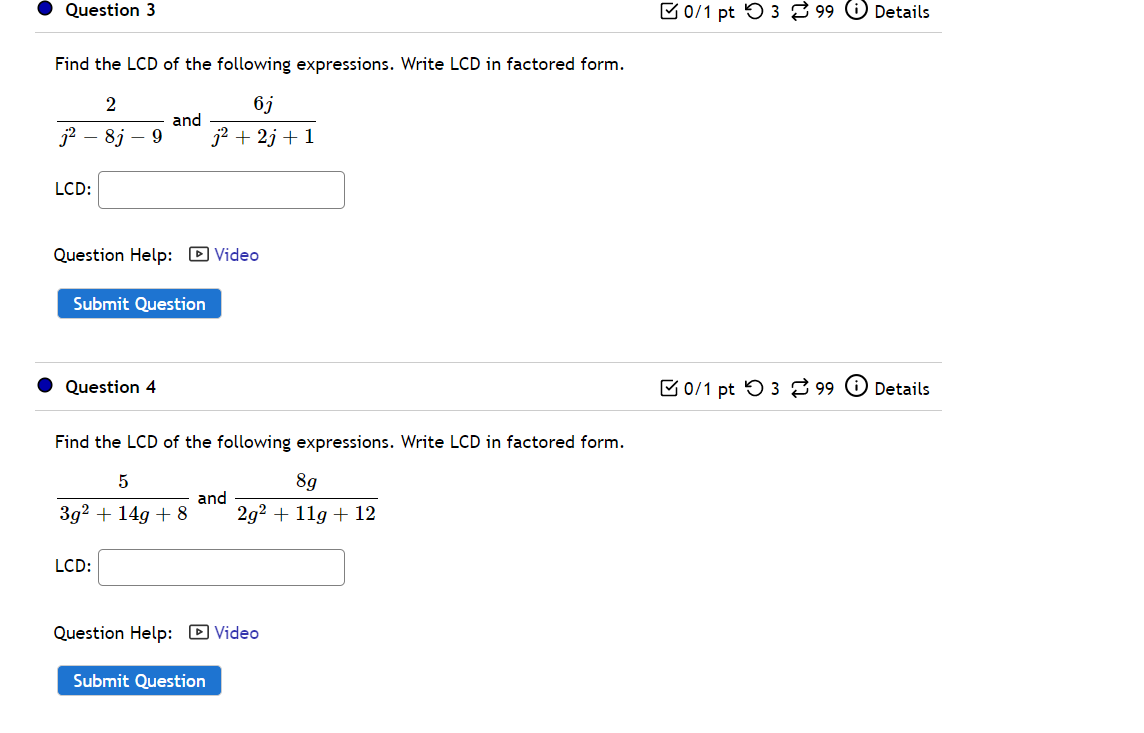Click the blue dot marker beside Question 4
Viewport: 1144px width, 733px height.
tap(44, 384)
